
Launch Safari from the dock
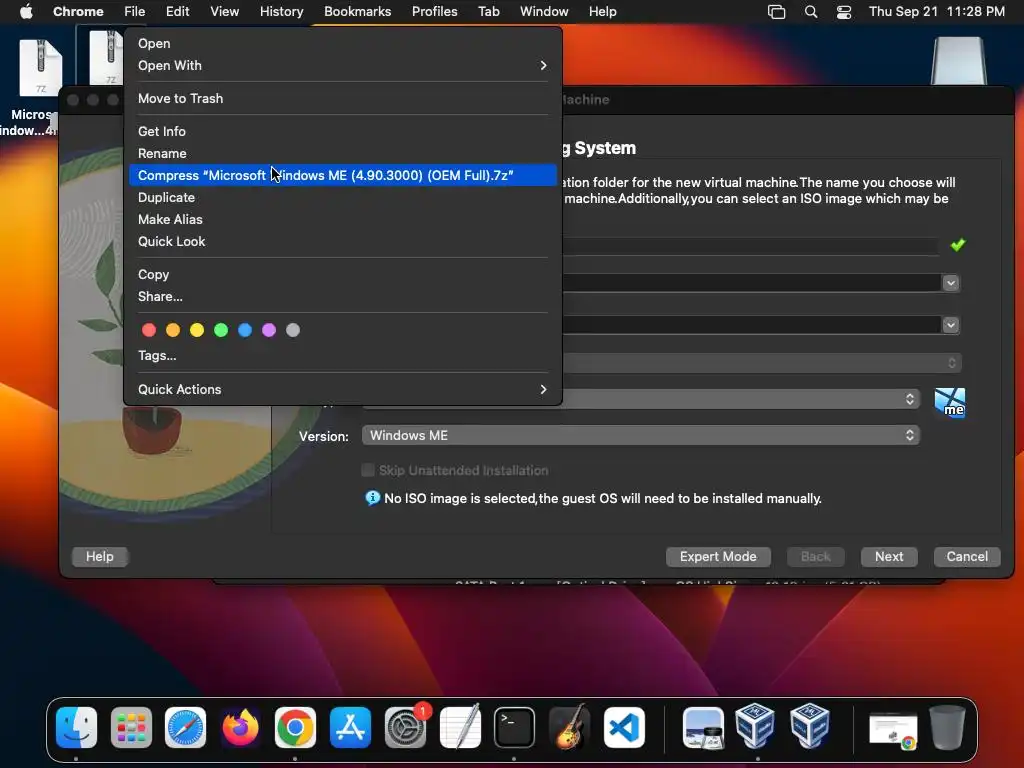[185, 727]
